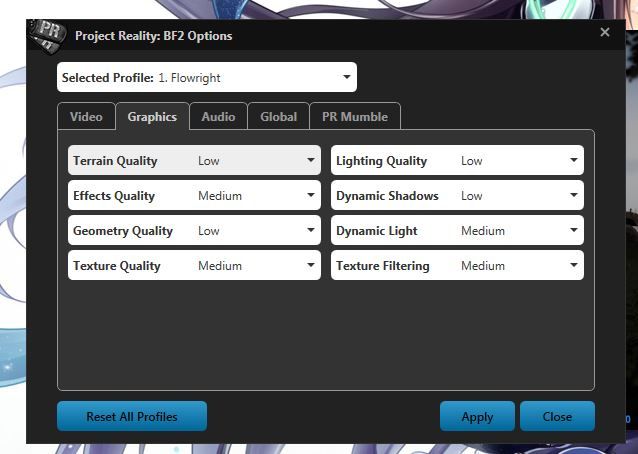
Task: Open the Audio tab
Action: 218,117
